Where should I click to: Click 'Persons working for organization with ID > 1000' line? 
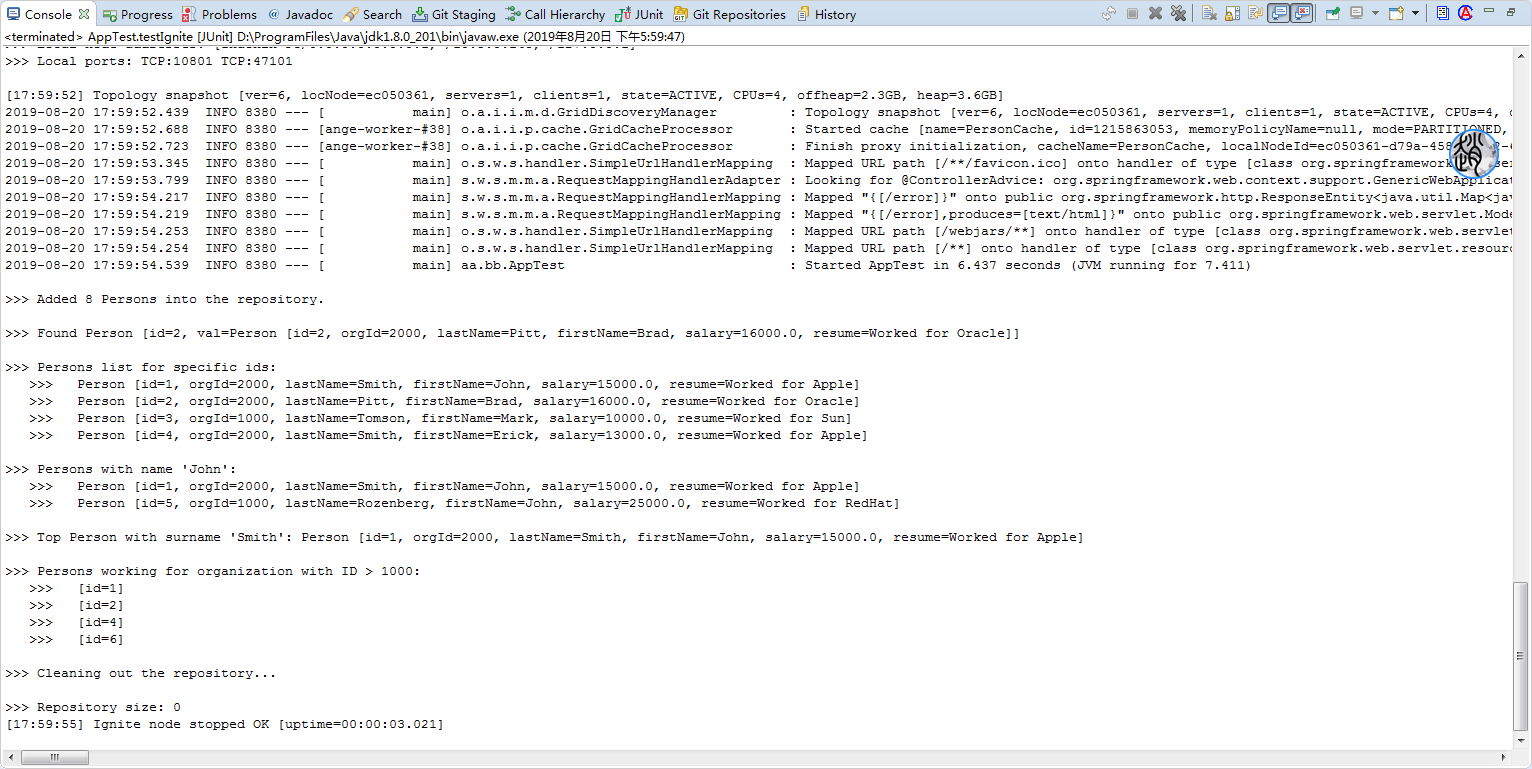coord(213,571)
